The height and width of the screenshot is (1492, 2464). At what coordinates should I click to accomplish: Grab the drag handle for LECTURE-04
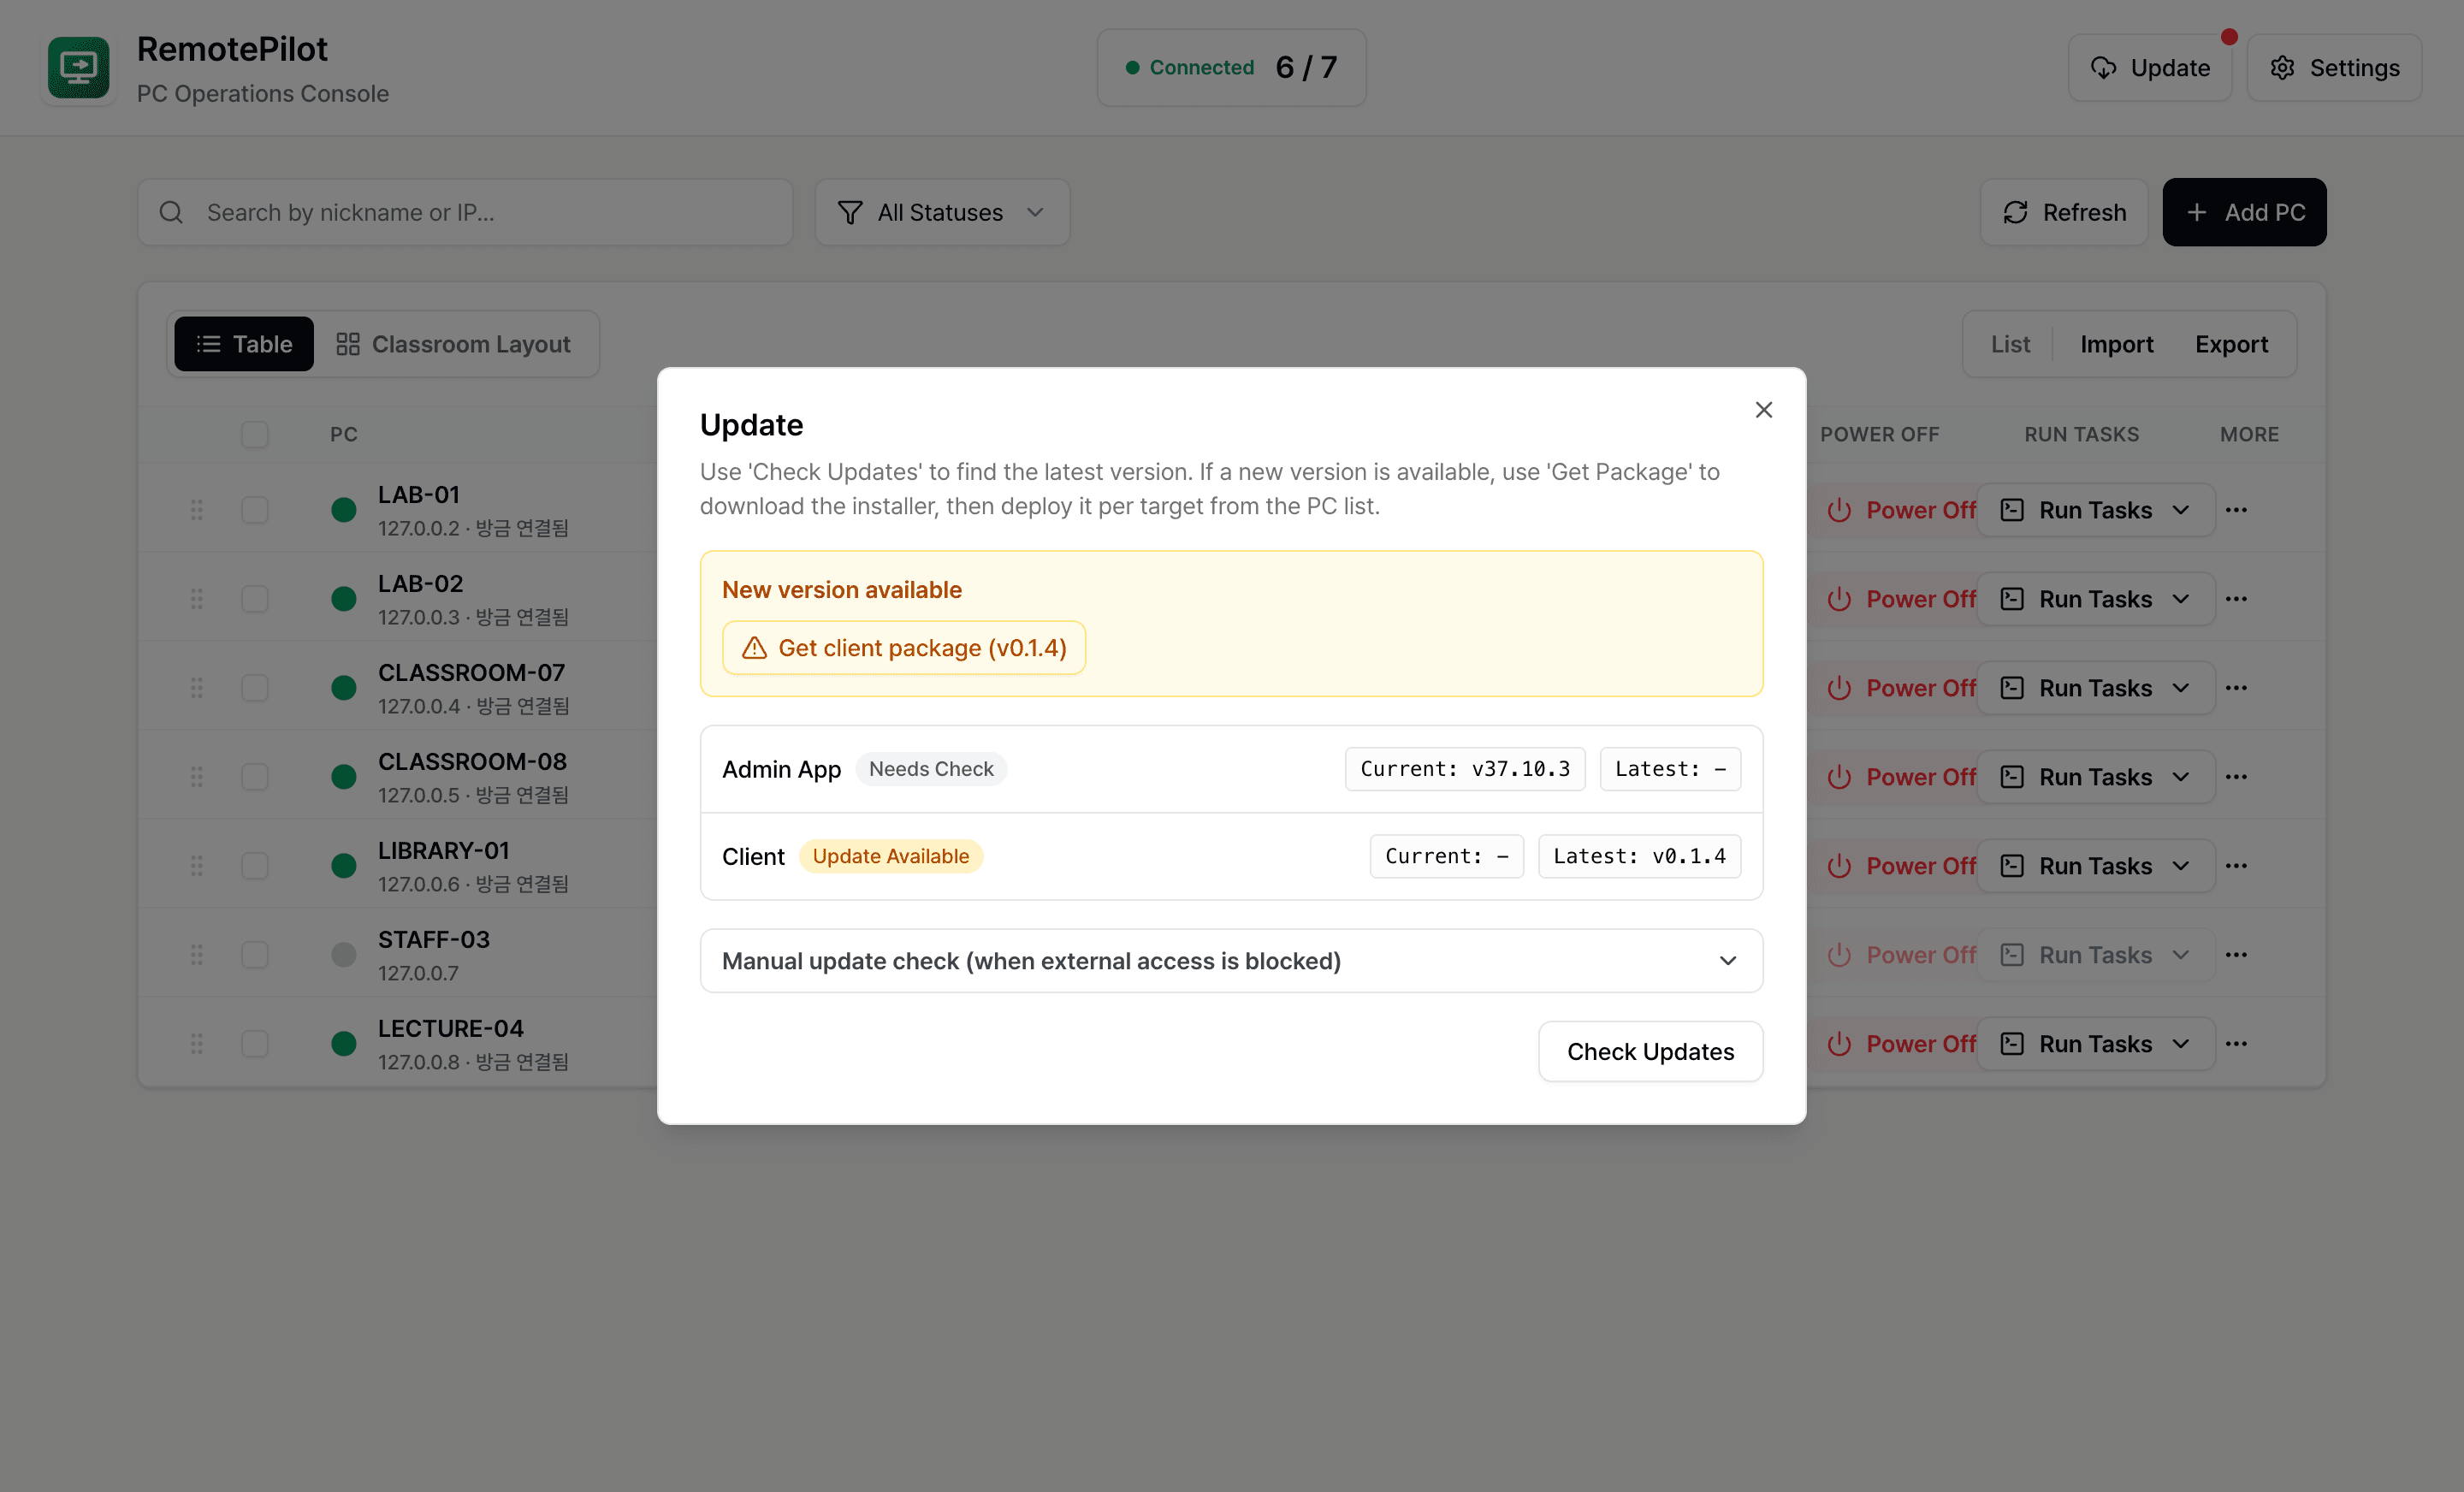[197, 1044]
